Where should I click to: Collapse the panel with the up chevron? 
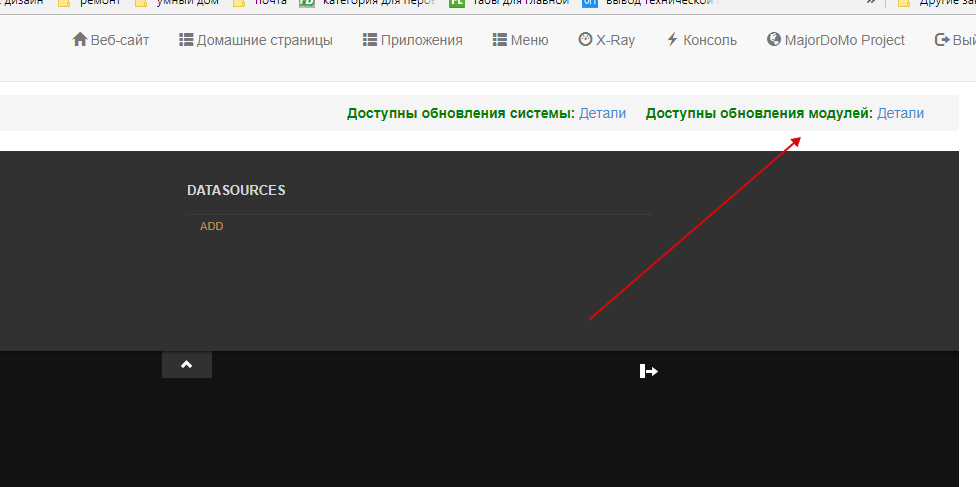(x=187, y=365)
